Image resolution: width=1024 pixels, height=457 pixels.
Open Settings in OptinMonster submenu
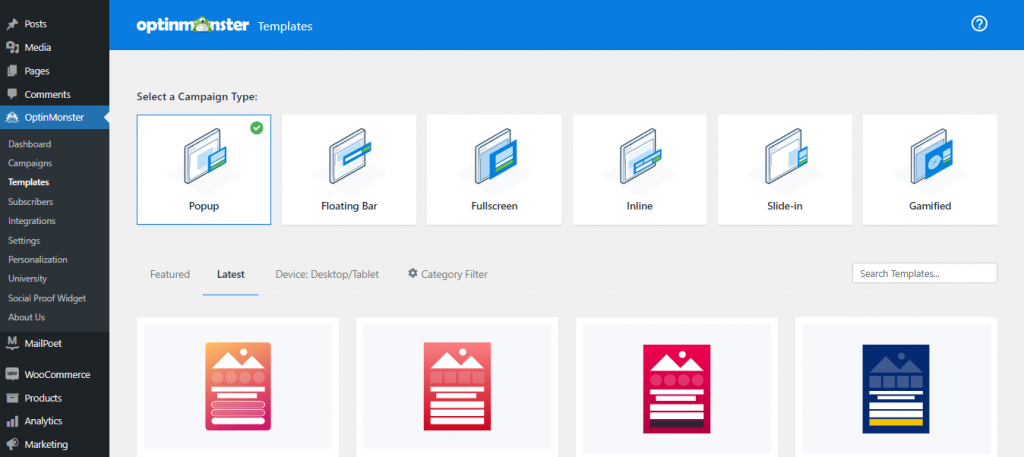(x=24, y=240)
